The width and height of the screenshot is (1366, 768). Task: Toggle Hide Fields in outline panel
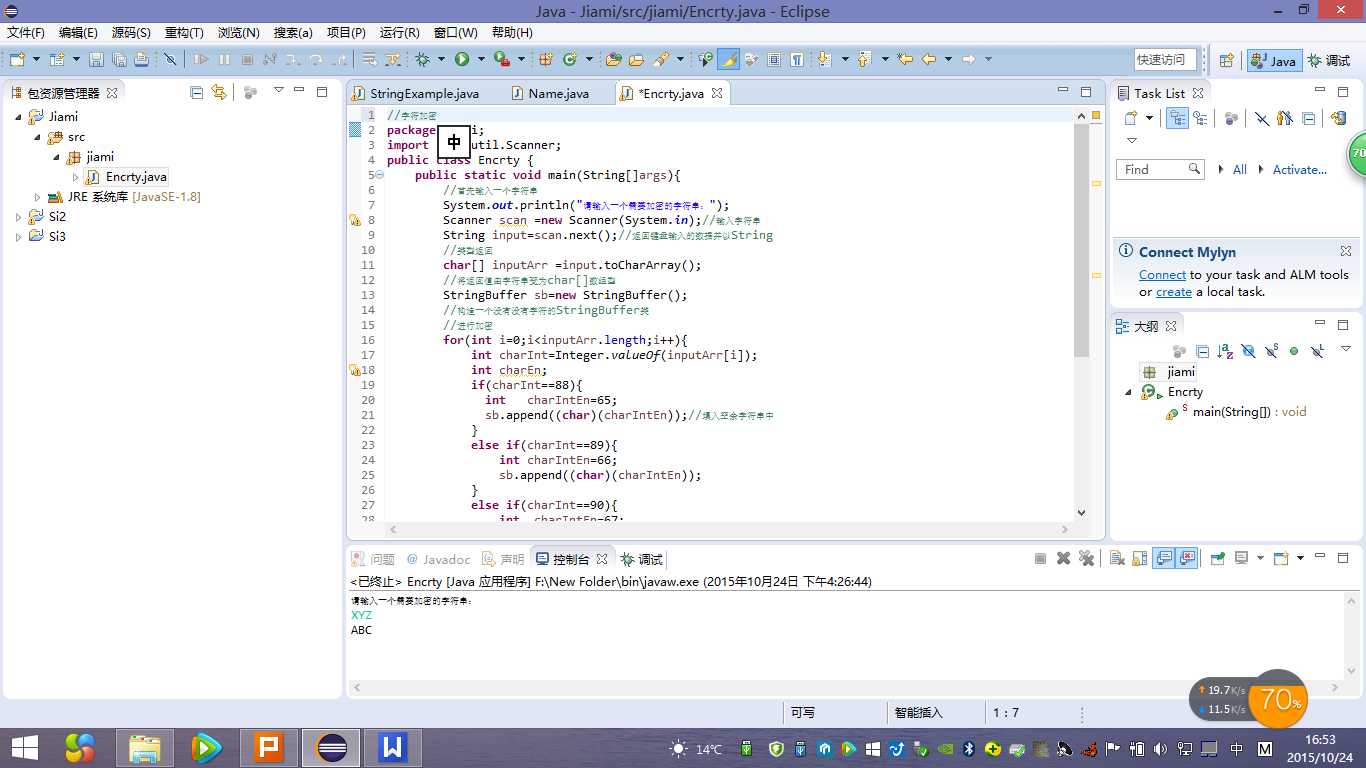click(x=1248, y=351)
